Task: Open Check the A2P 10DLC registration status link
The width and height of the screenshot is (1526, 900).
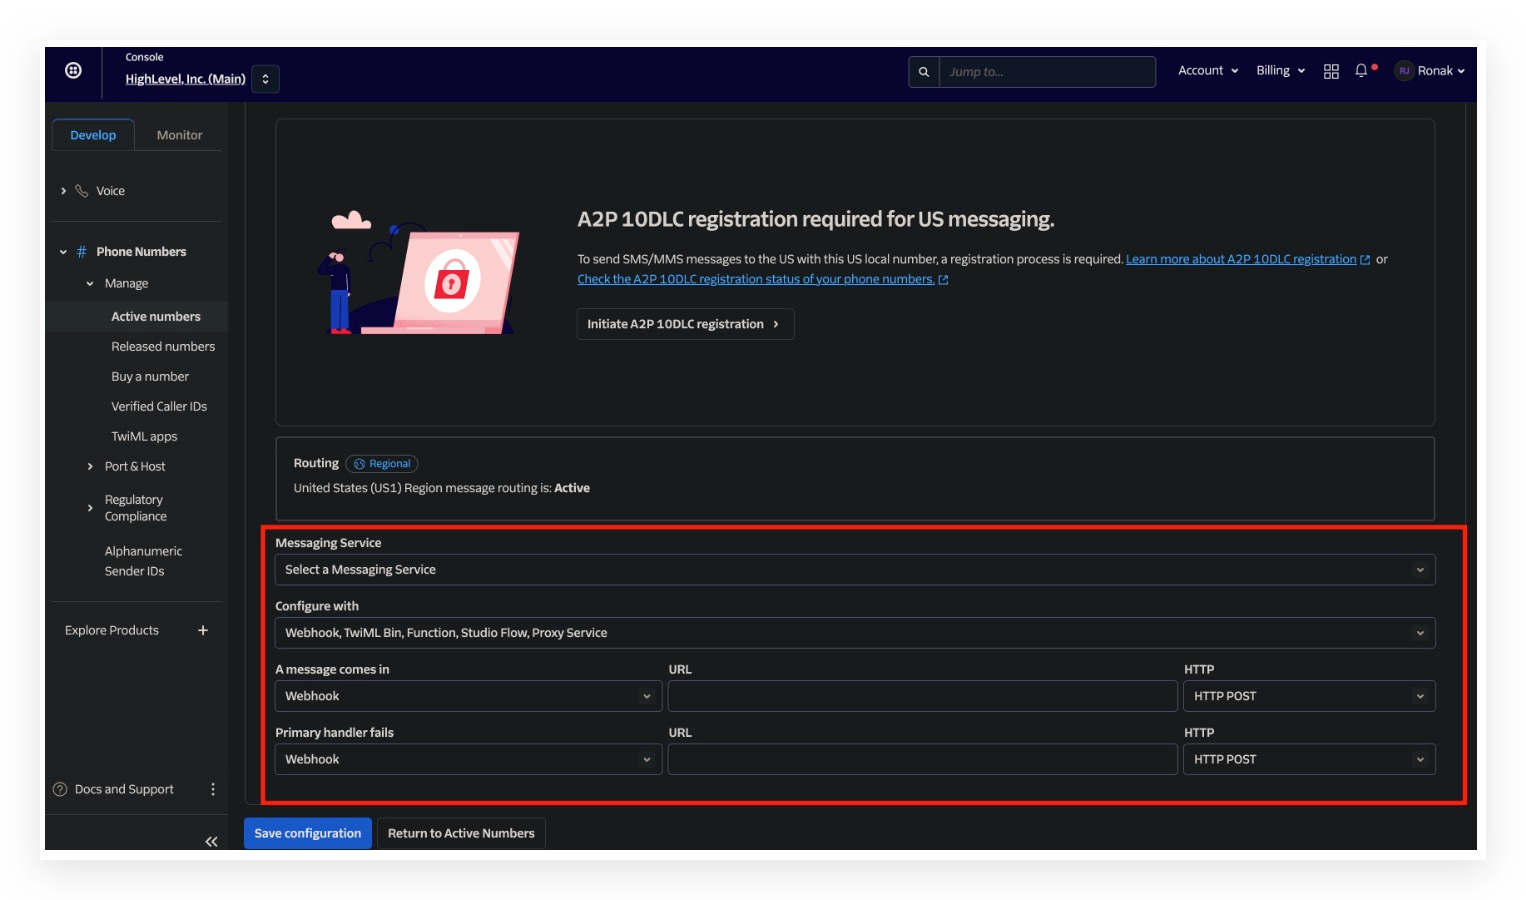Action: 755,279
